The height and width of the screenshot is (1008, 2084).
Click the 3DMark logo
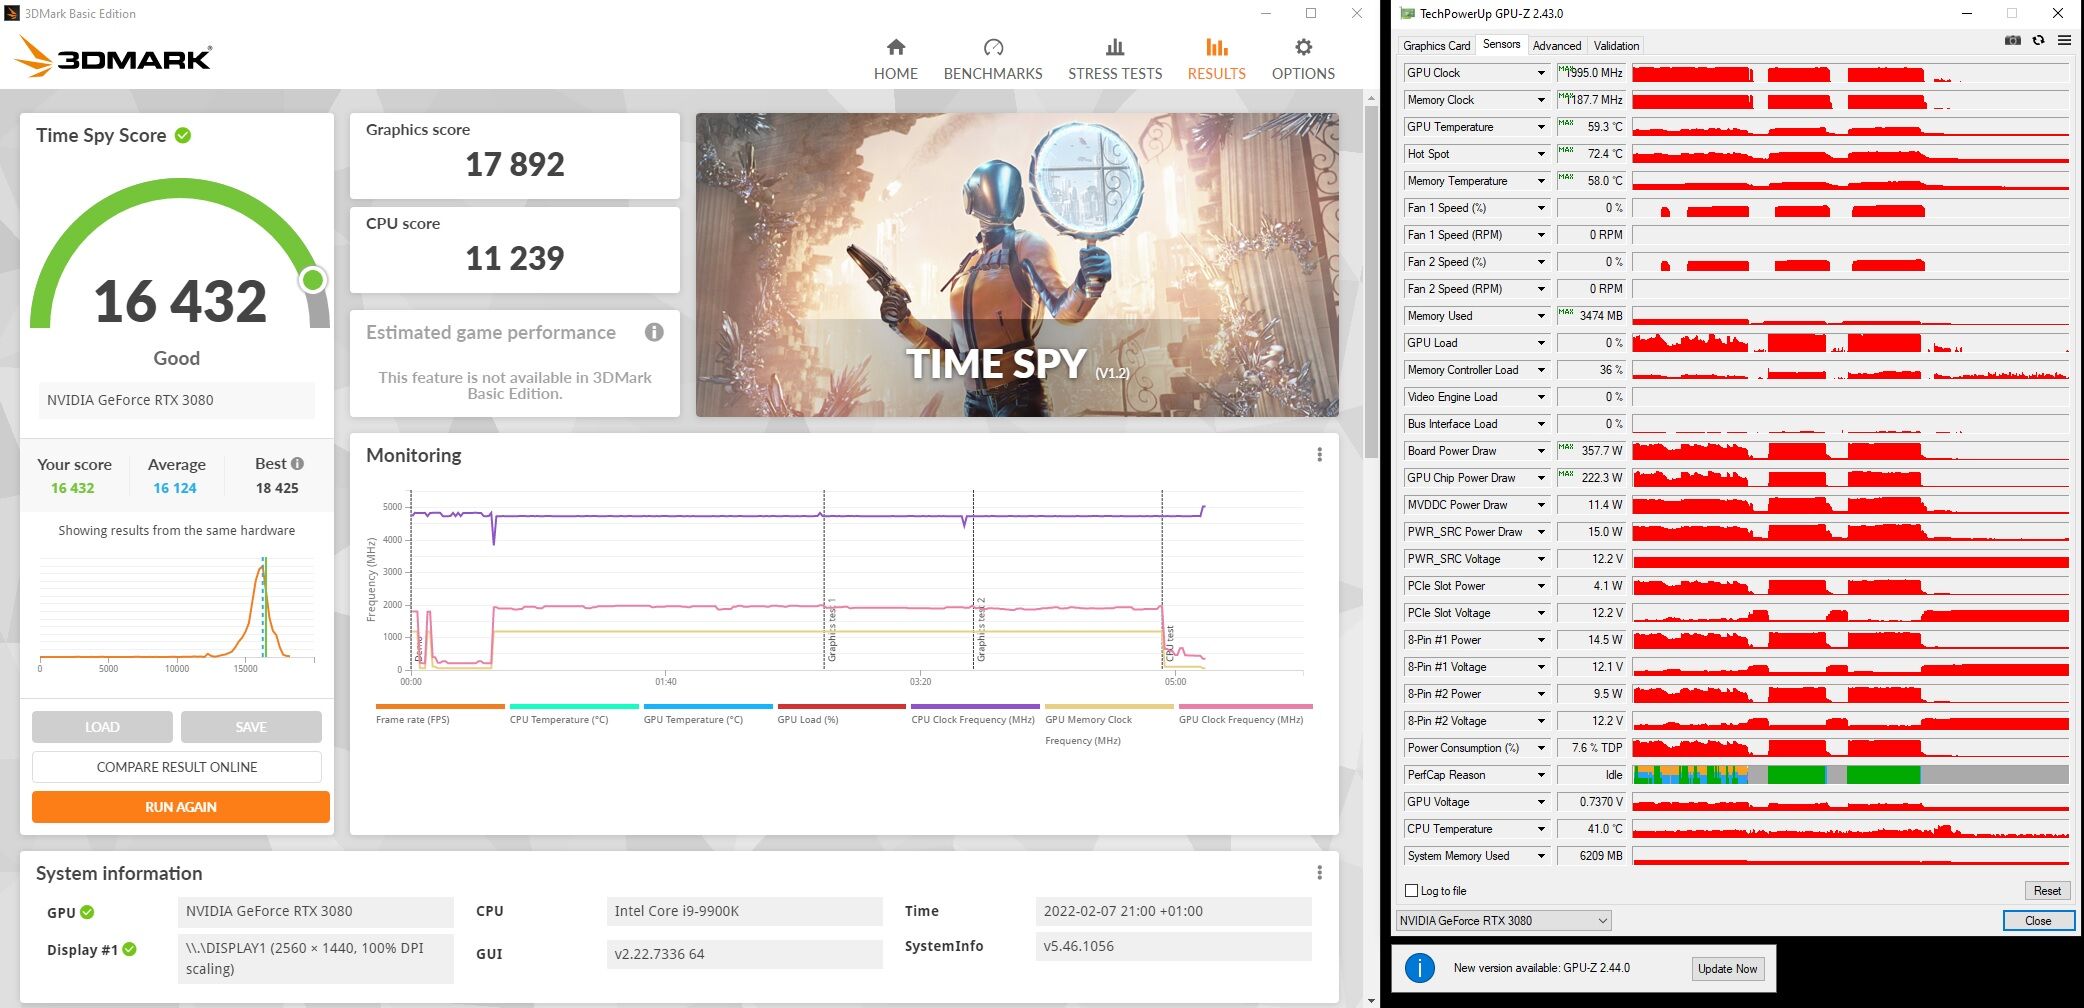point(112,57)
